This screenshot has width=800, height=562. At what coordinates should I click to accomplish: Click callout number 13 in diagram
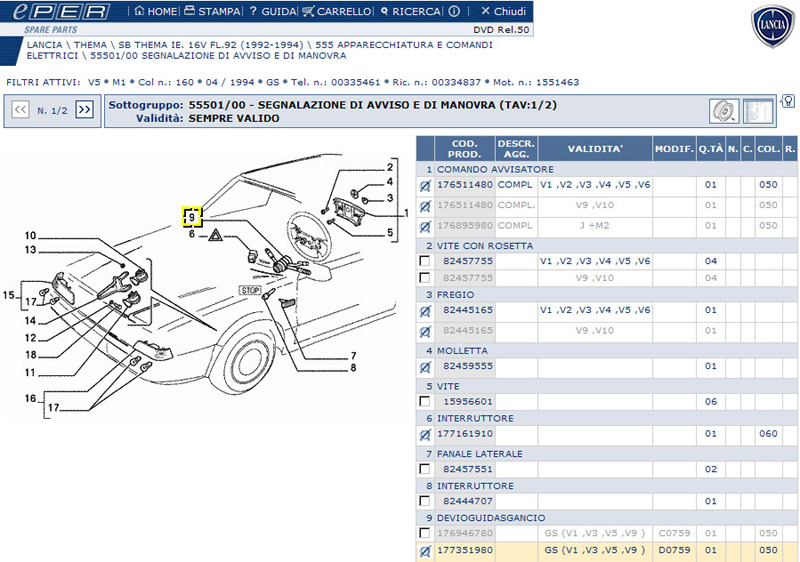(31, 250)
